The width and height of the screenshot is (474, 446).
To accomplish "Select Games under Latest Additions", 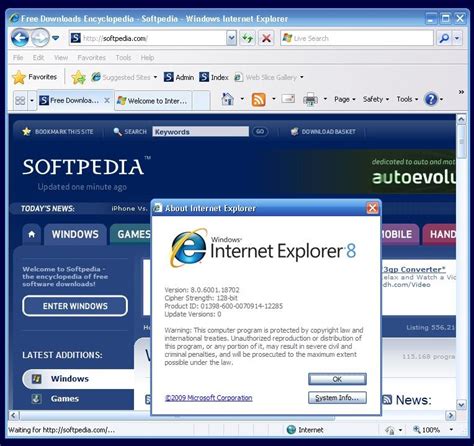I will pyautogui.click(x=65, y=399).
